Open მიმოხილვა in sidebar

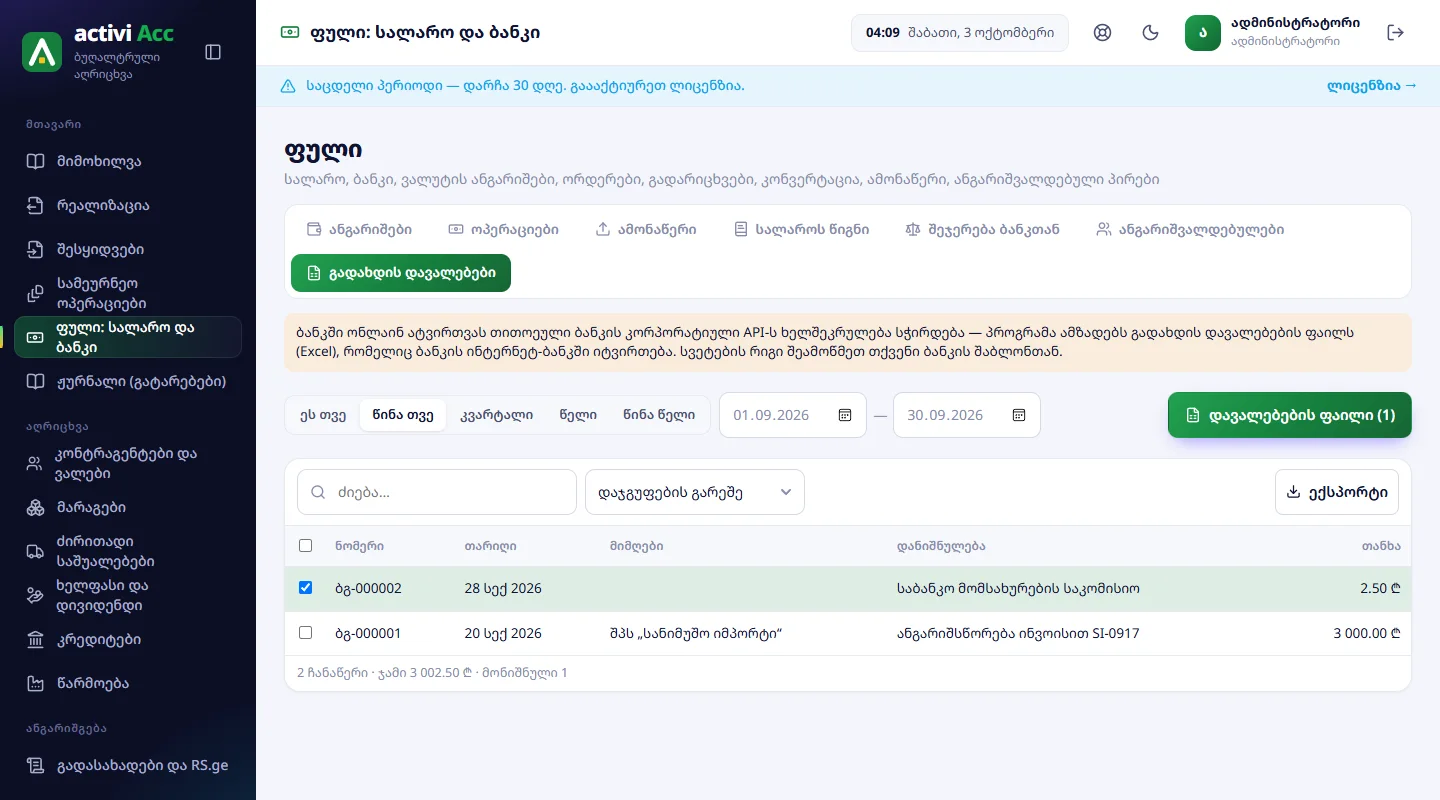click(x=128, y=161)
